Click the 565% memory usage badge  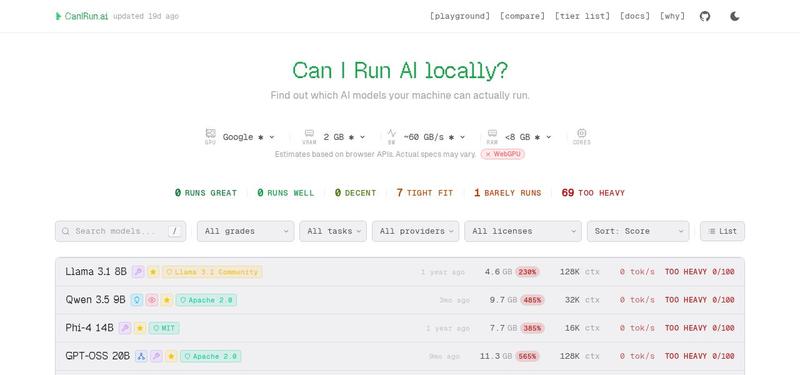tap(528, 356)
